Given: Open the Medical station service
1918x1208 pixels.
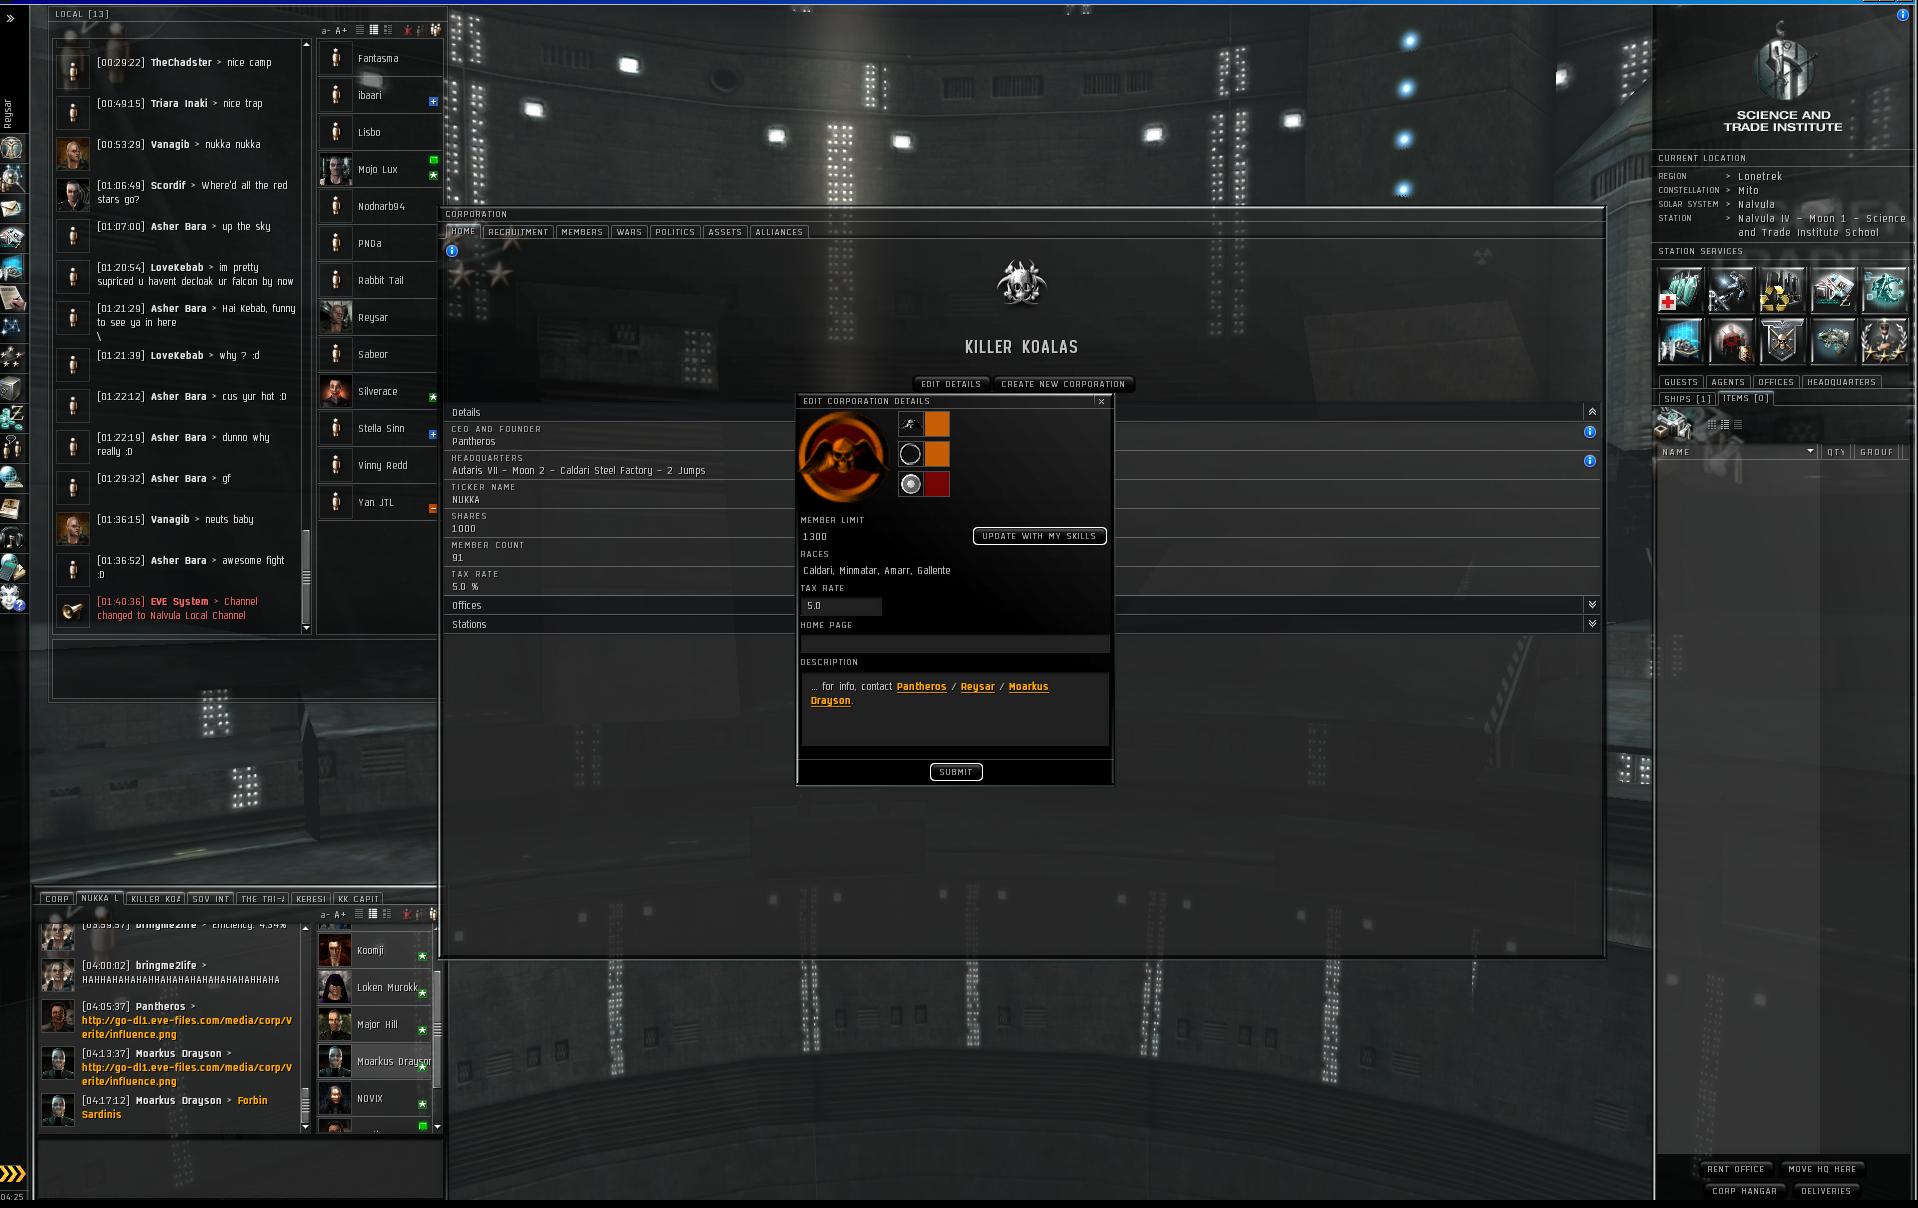Looking at the screenshot, I should coord(1681,290).
